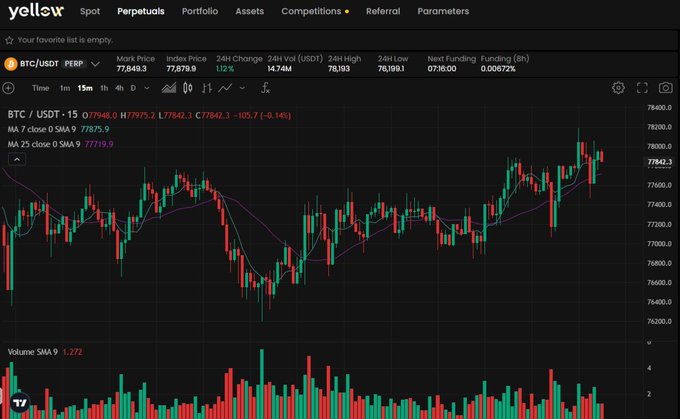680x419 pixels.
Task: Select the 15m timeframe
Action: pos(85,88)
